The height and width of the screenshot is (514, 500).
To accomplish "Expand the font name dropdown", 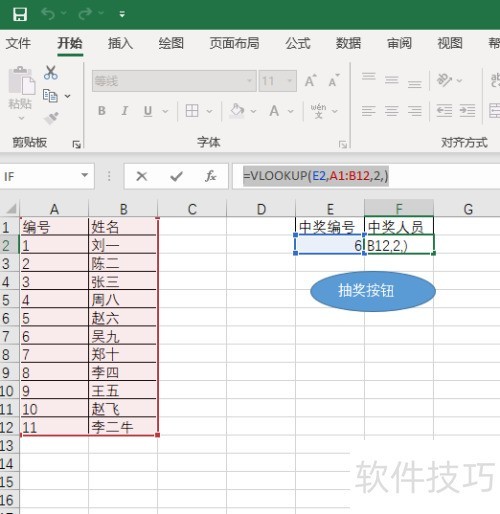I will pos(249,81).
